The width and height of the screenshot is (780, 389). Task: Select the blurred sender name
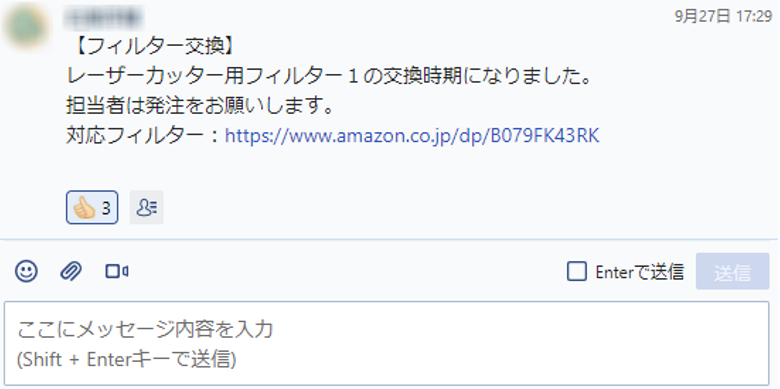tap(103, 17)
